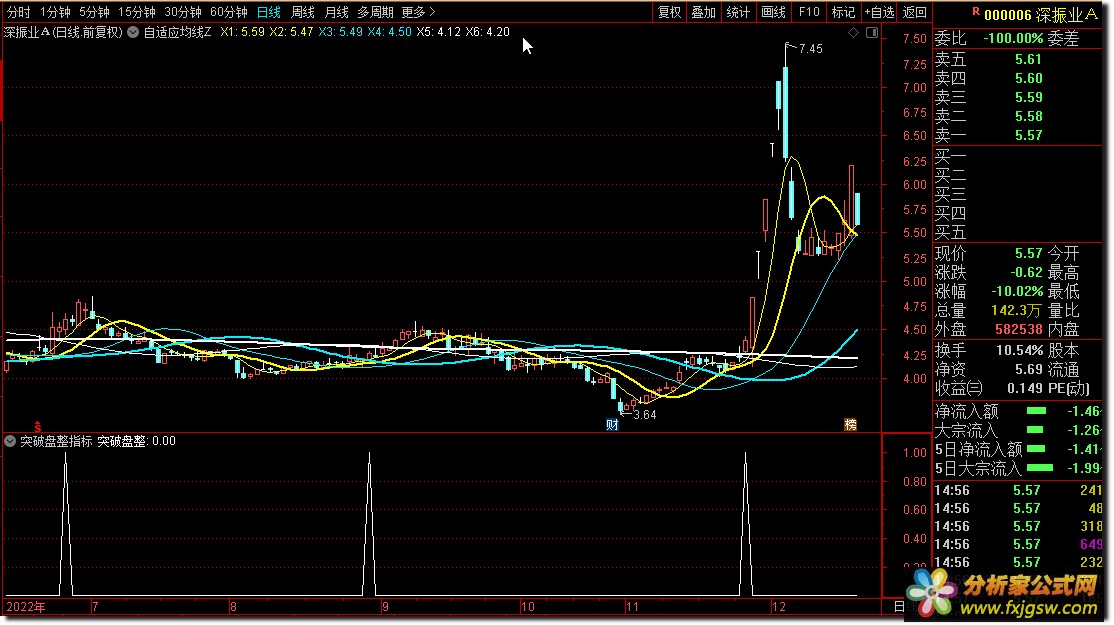Screen dimensions: 1114x625
Task: Click month 12 on the time axis
Action: [779, 607]
